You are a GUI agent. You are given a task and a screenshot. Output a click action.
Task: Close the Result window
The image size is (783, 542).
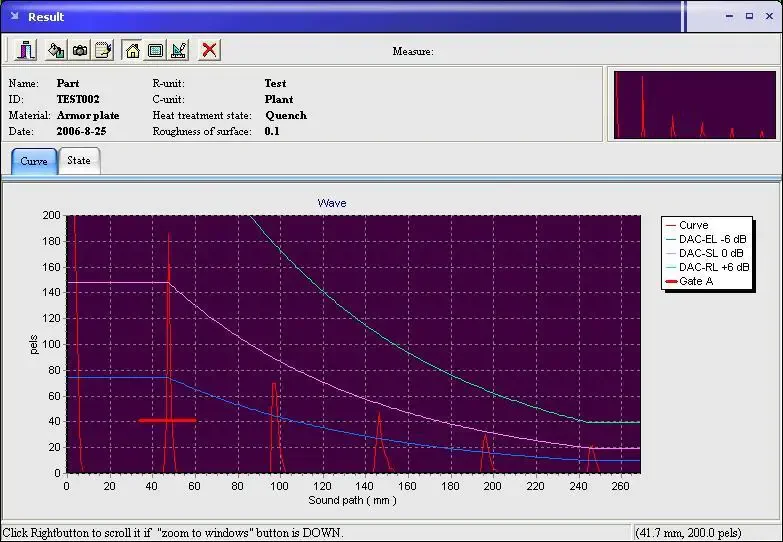click(x=770, y=16)
